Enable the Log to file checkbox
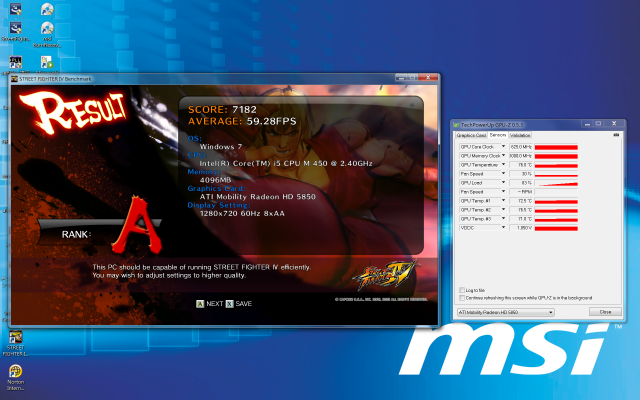Screen dimensions: 640x400 pos(462,290)
